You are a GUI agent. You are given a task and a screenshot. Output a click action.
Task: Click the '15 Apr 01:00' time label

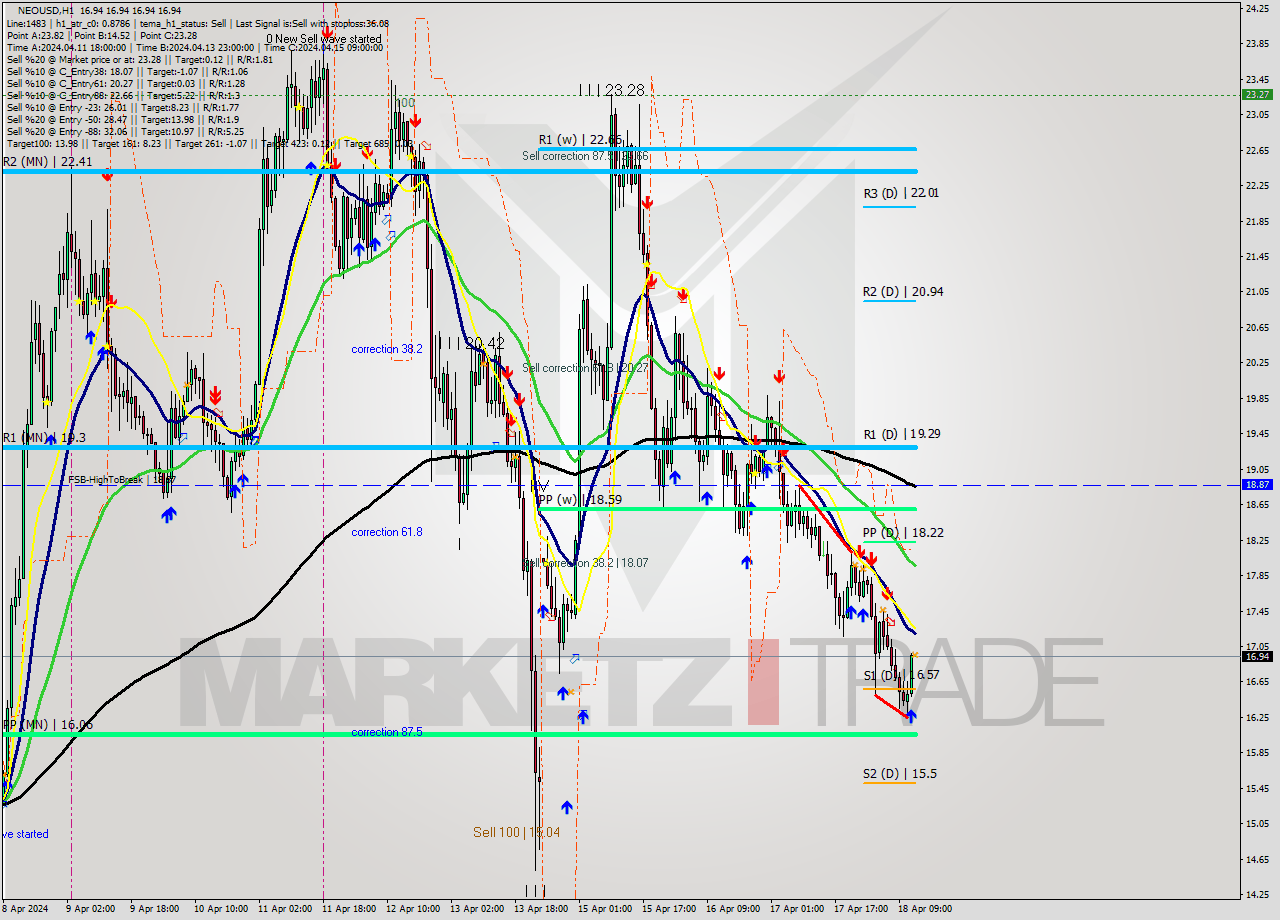(604, 909)
